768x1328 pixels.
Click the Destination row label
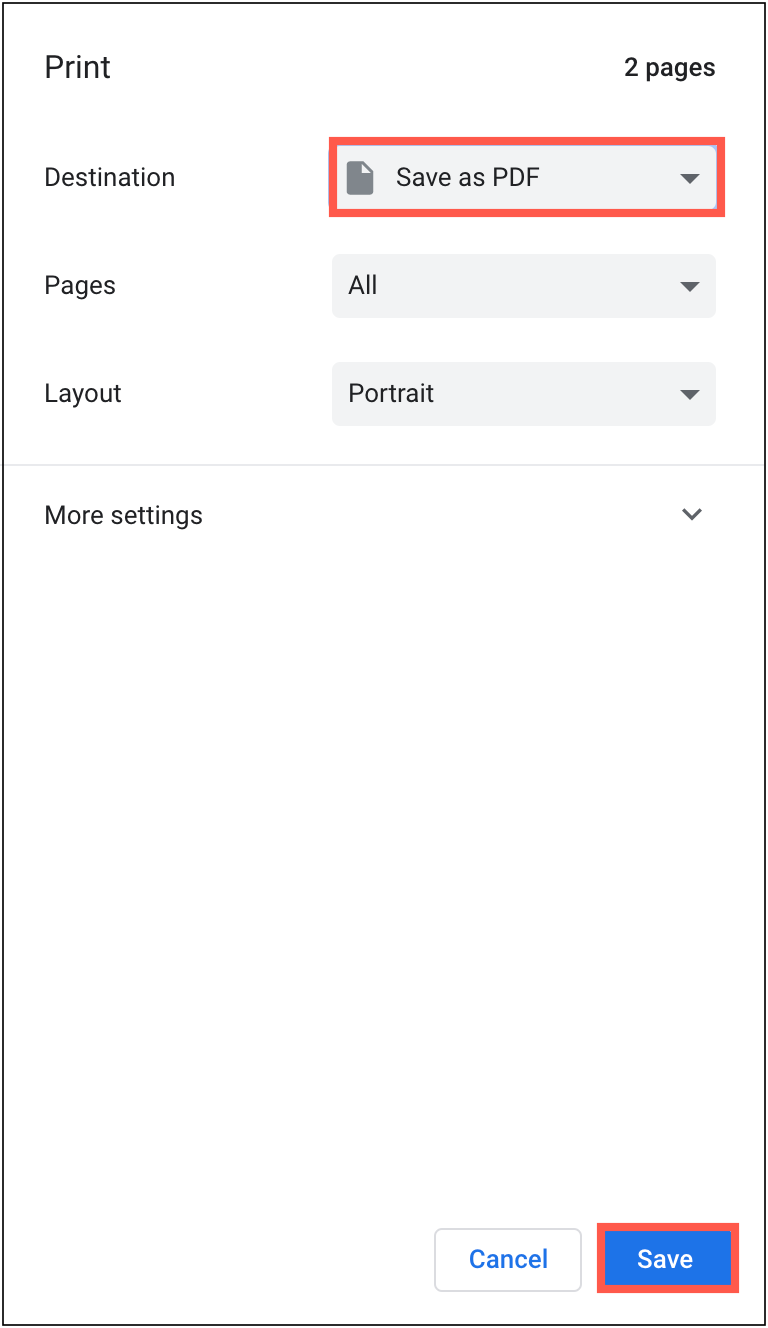pos(109,177)
